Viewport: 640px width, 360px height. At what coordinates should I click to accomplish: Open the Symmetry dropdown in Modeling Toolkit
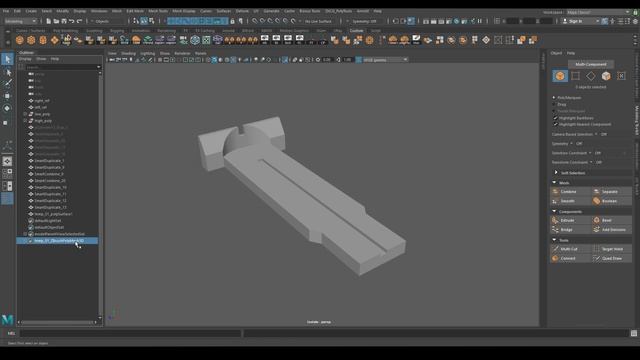coord(571,144)
